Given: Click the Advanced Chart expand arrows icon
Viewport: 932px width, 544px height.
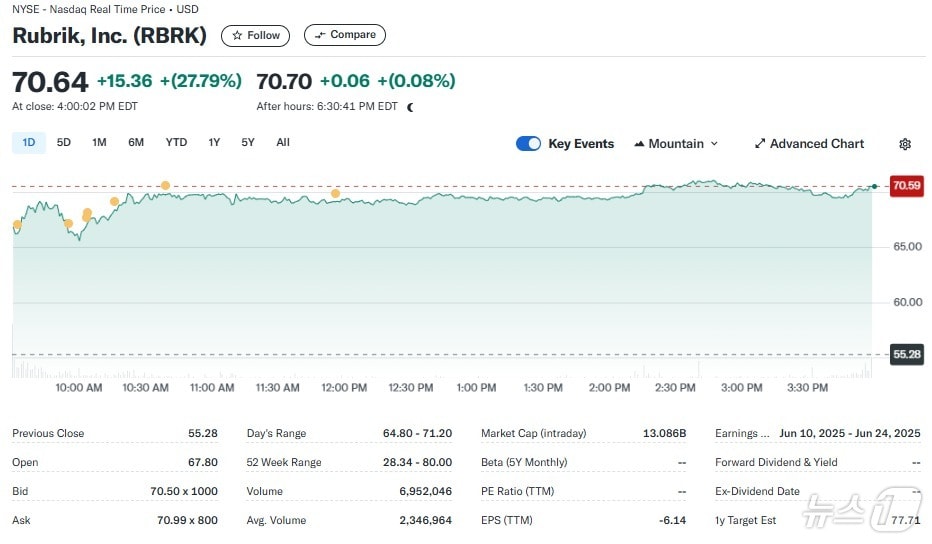Looking at the screenshot, I should point(760,144).
